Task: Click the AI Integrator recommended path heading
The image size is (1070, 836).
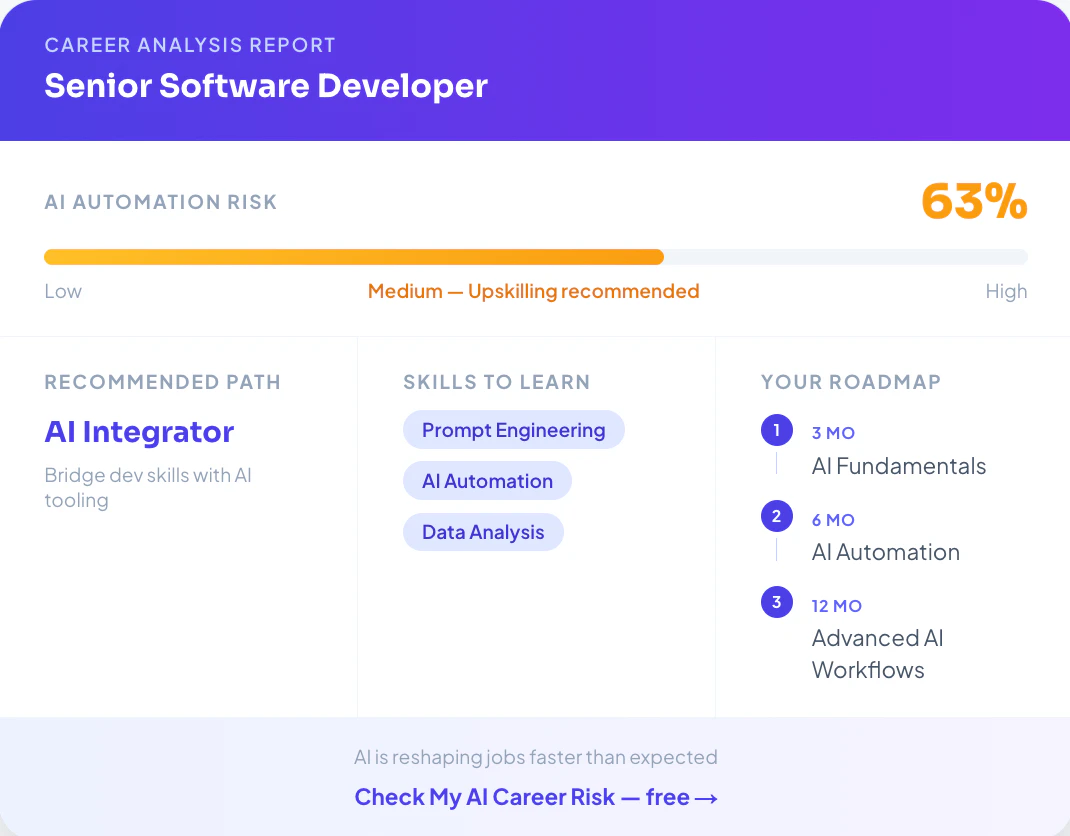Action: (139, 432)
